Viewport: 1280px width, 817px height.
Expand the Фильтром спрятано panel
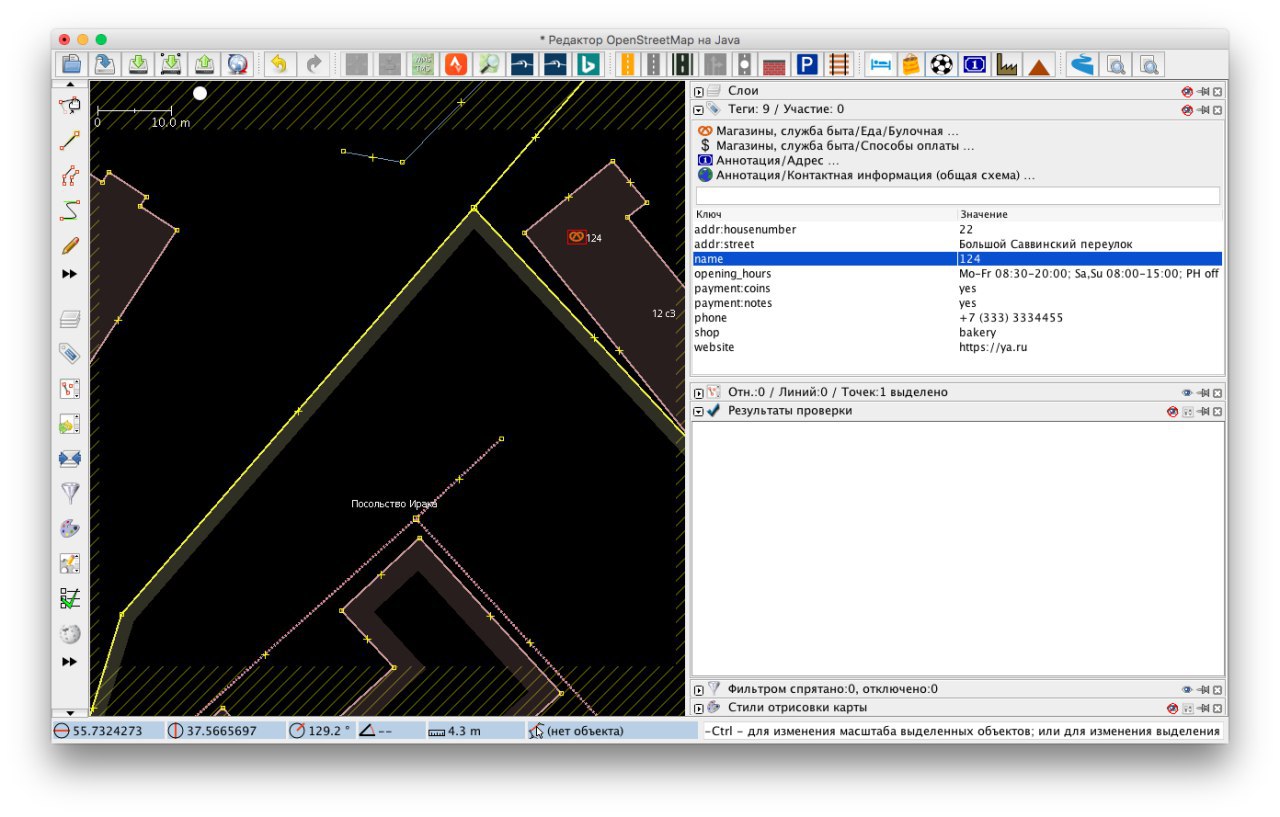coord(699,689)
